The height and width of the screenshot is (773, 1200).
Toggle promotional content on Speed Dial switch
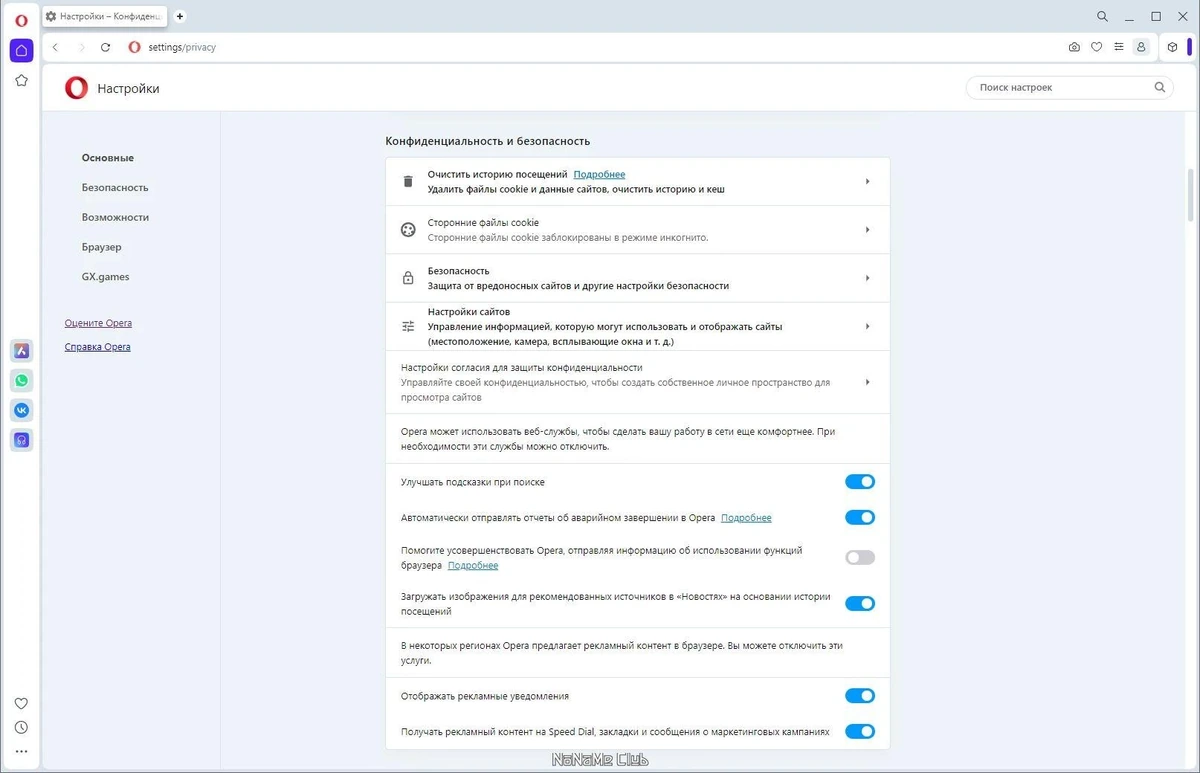point(860,731)
